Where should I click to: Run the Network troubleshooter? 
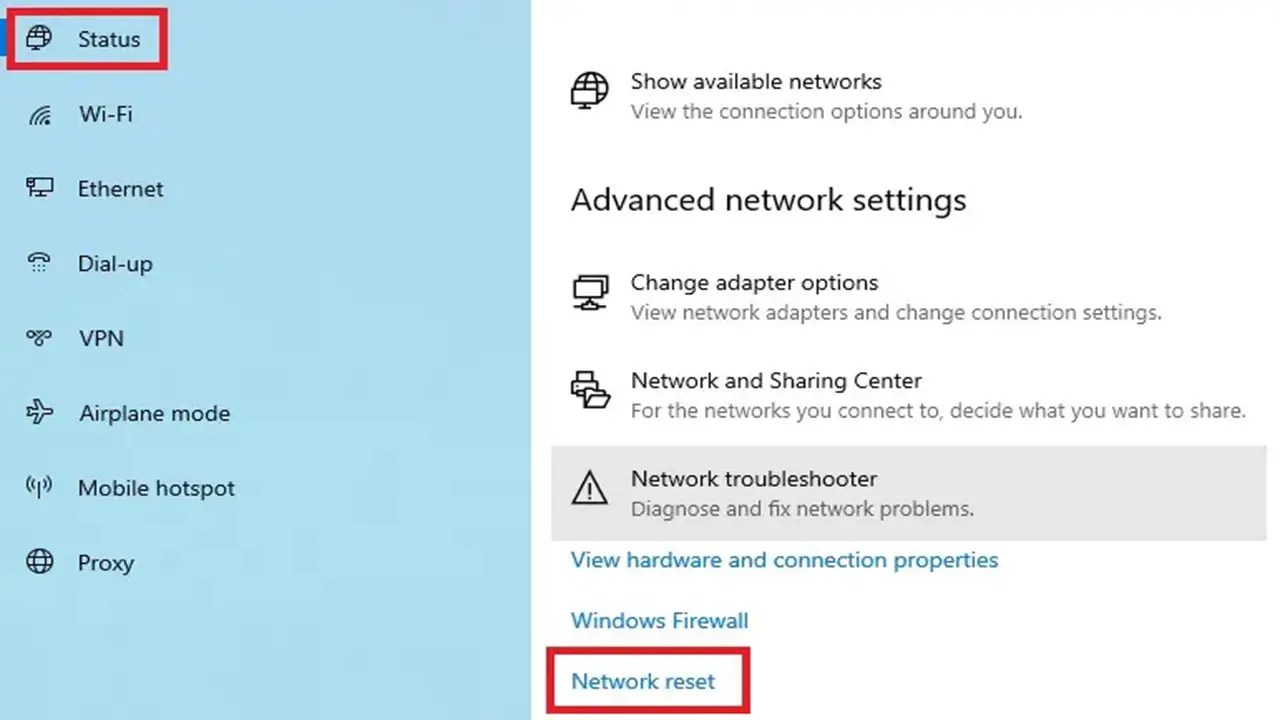click(754, 479)
